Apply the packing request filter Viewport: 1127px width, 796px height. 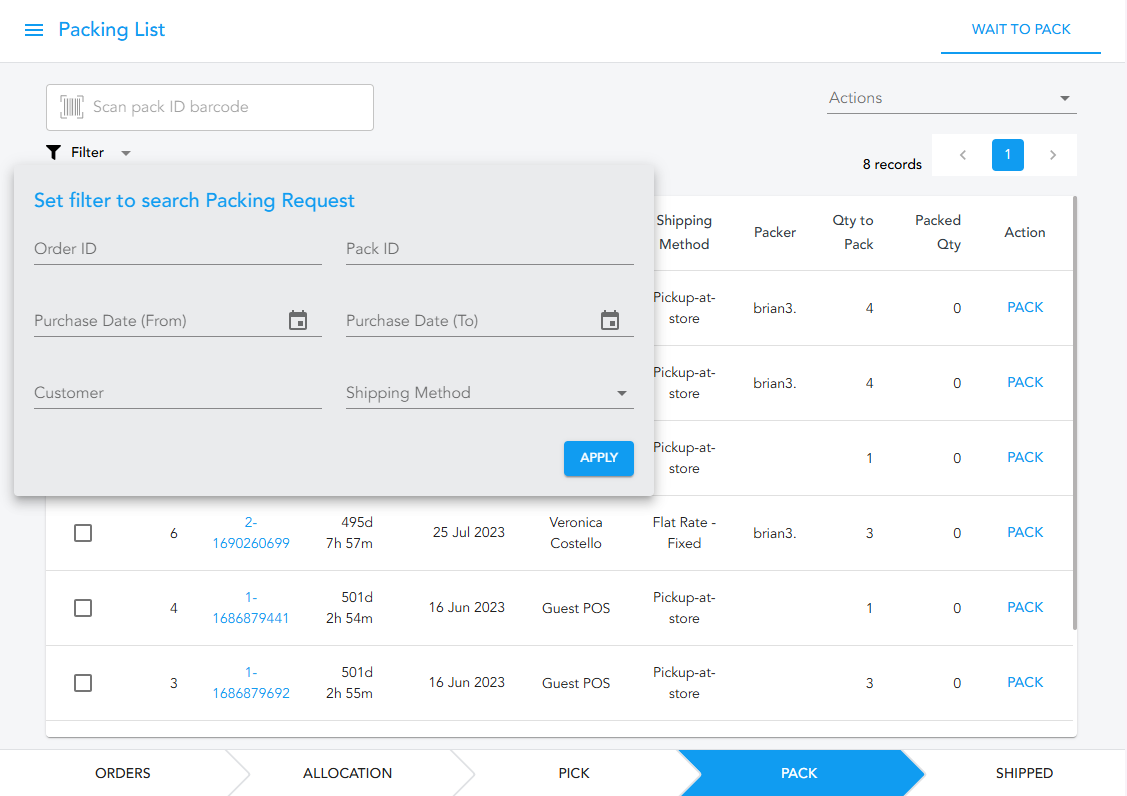pyautogui.click(x=598, y=458)
